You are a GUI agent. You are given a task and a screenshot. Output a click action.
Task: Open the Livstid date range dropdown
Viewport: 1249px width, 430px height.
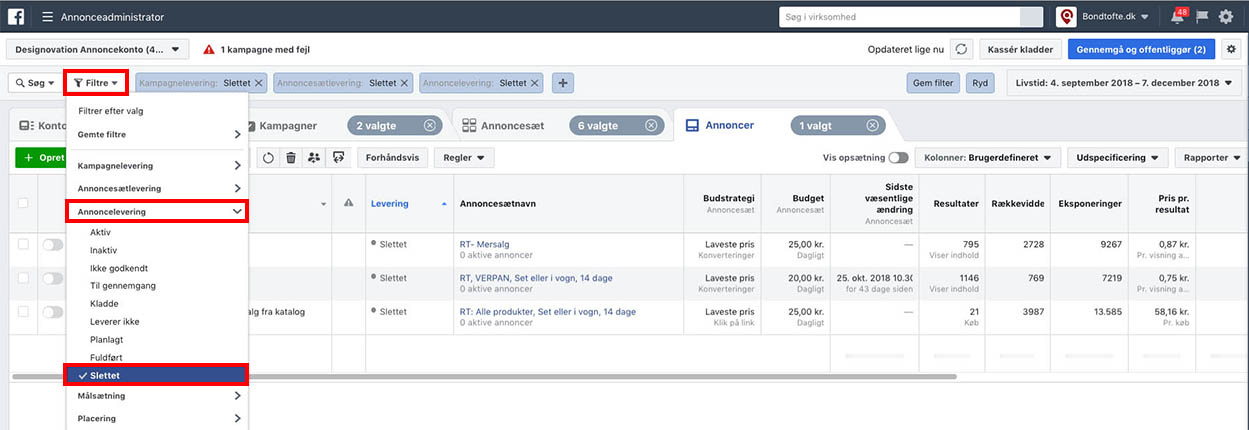tap(1126, 83)
